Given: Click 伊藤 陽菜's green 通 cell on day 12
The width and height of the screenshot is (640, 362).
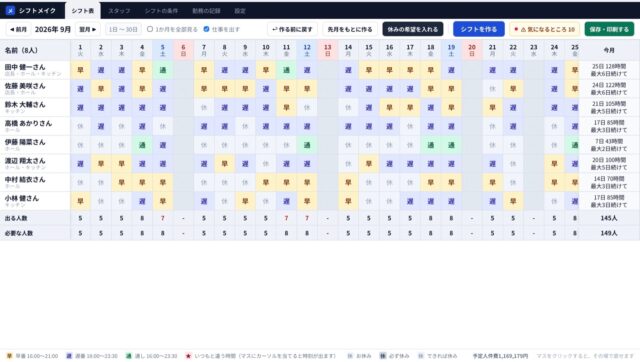Looking at the screenshot, I should [307, 145].
